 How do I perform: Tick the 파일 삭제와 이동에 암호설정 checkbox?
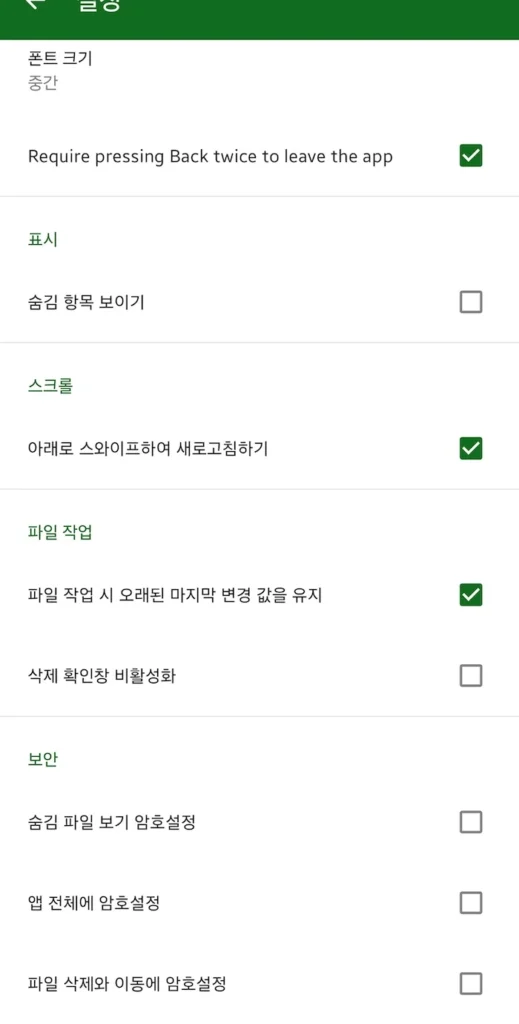click(471, 984)
